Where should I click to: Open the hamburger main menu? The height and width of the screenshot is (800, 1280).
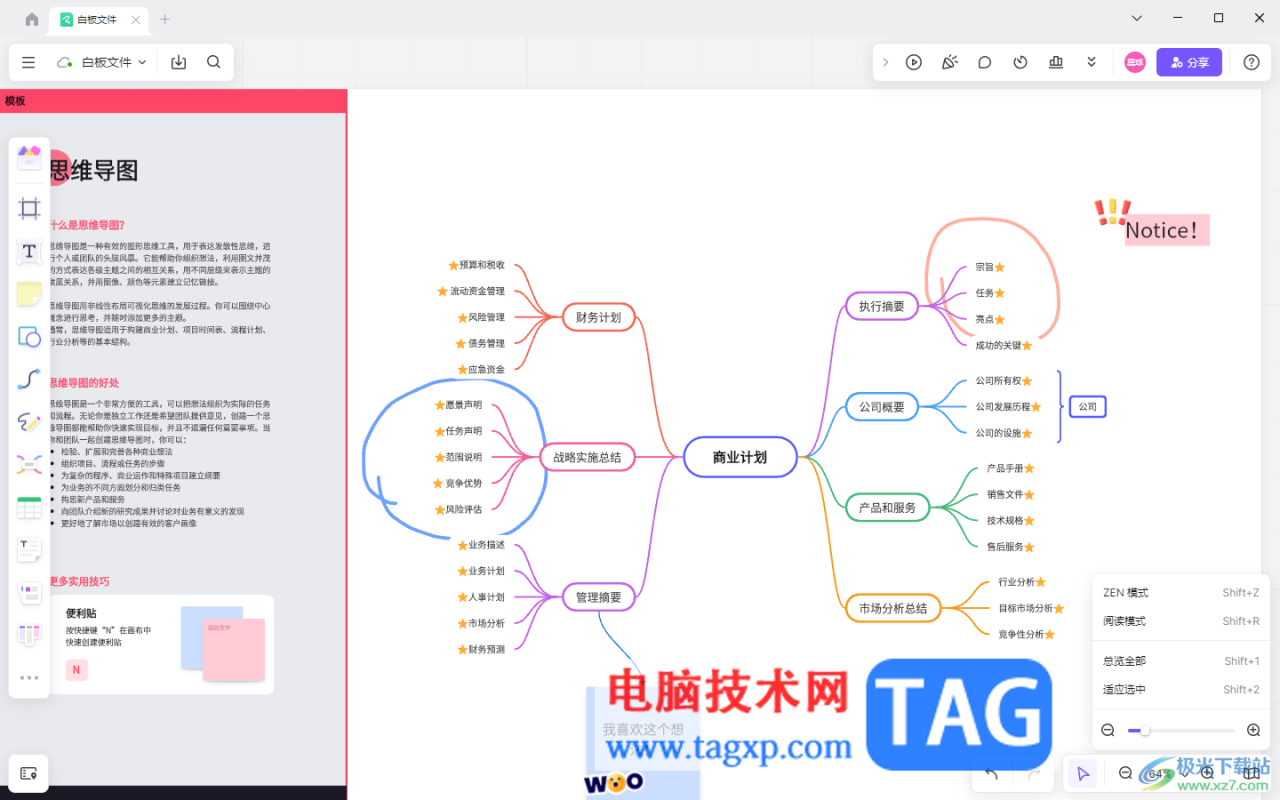(x=28, y=62)
